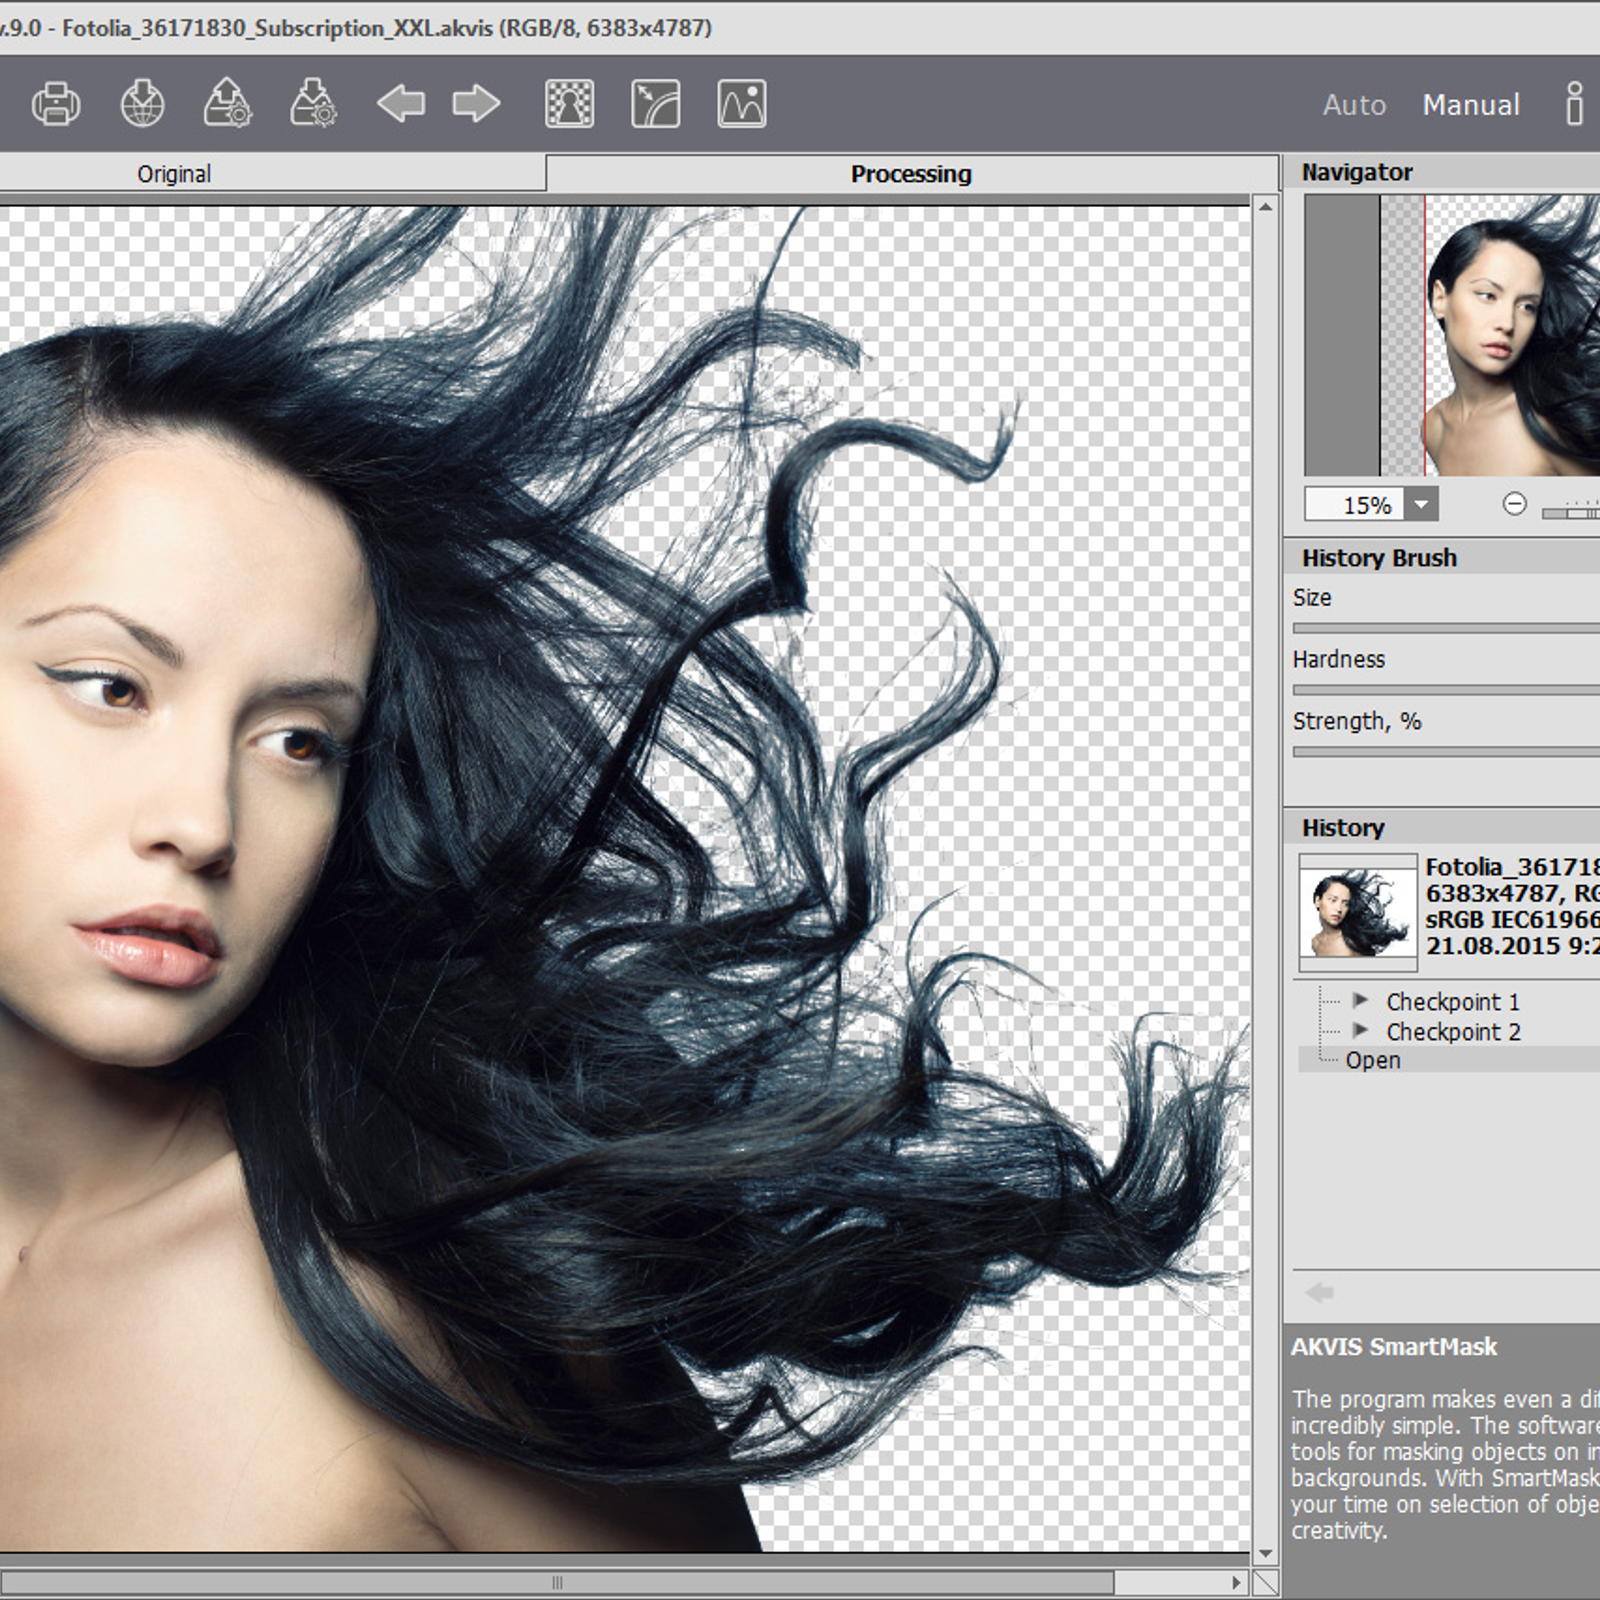Adjust the Strength percent slider
This screenshot has width=1600, height=1600.
[x=1446, y=751]
